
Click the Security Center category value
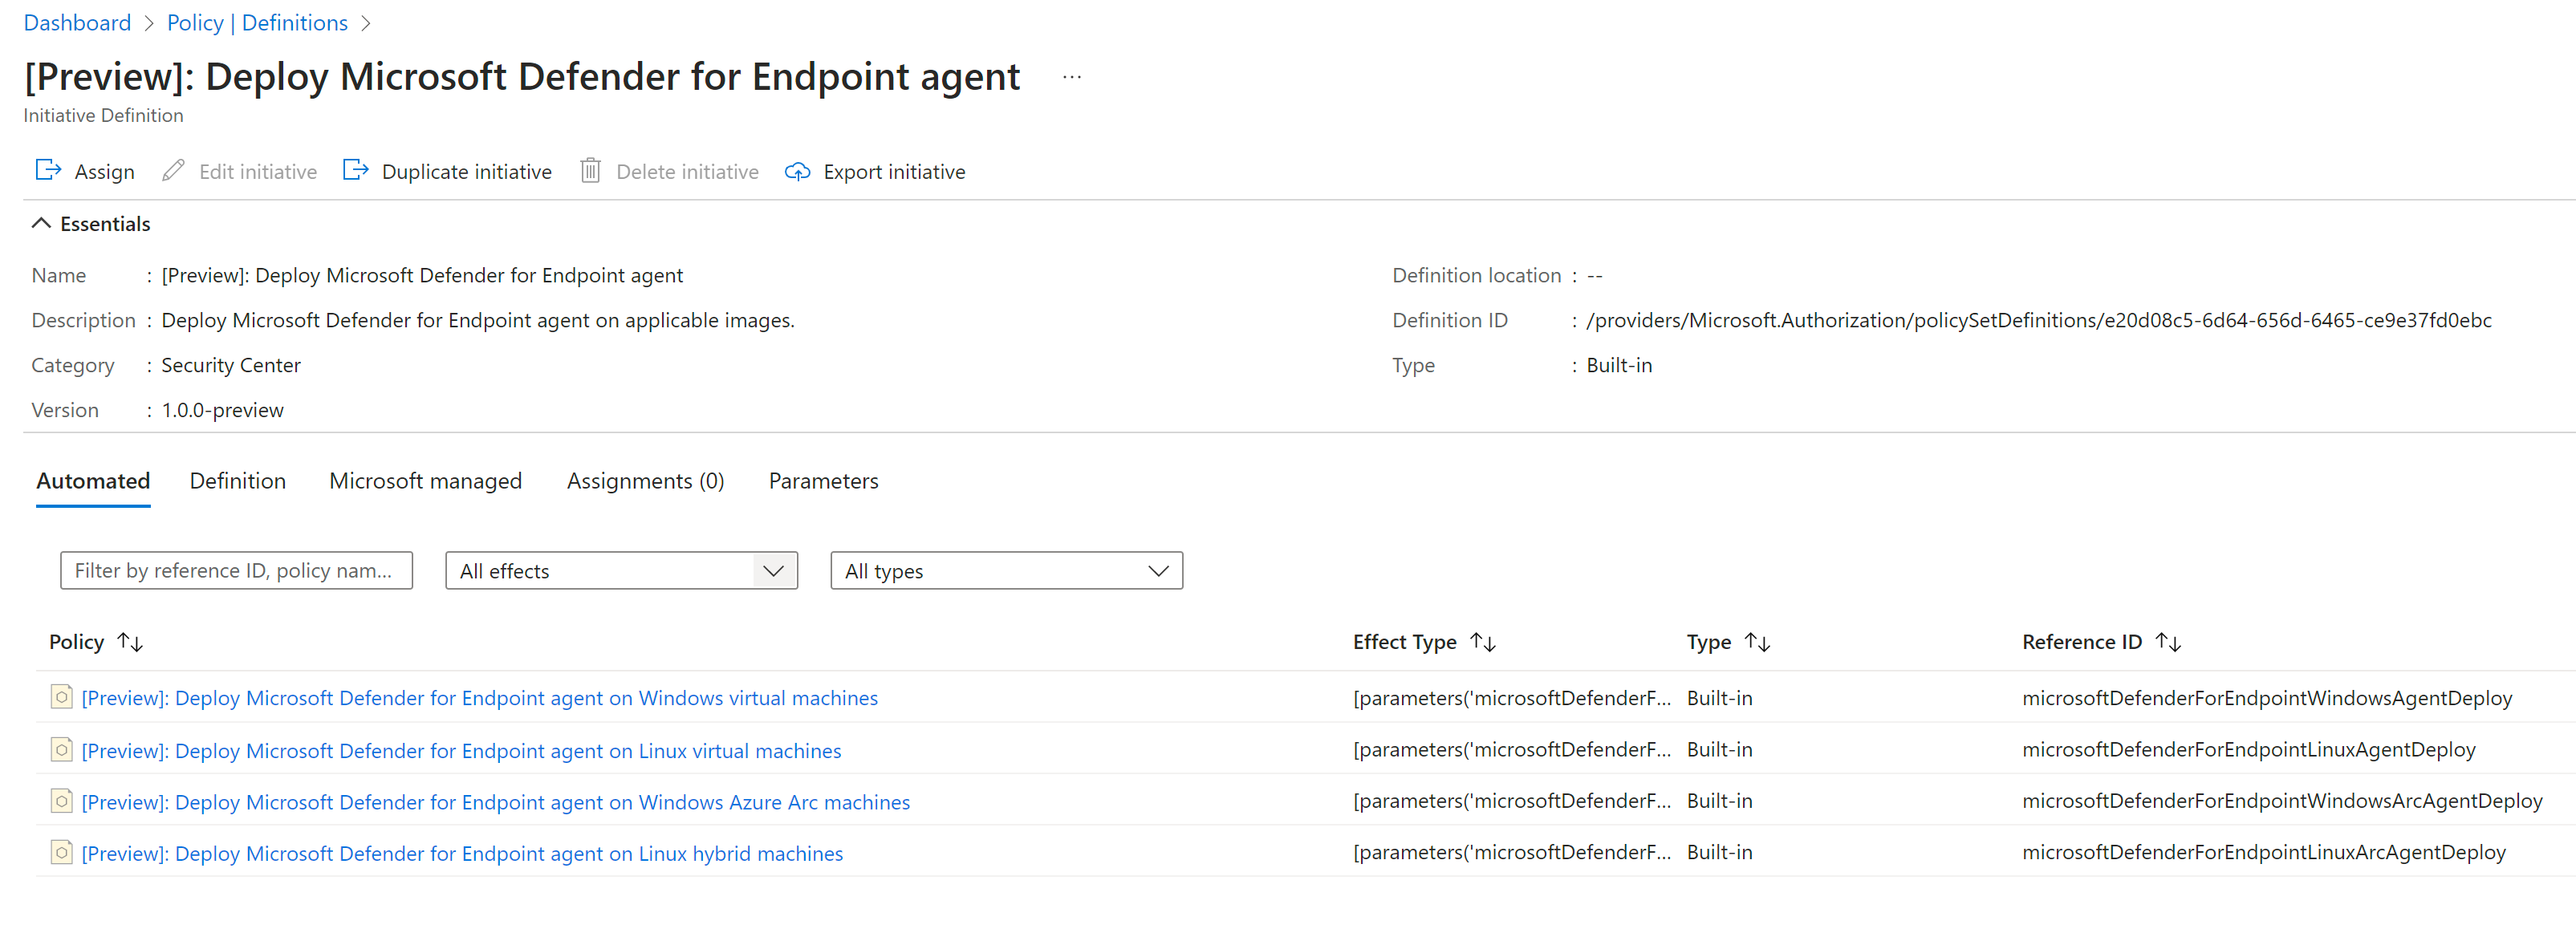pos(231,365)
